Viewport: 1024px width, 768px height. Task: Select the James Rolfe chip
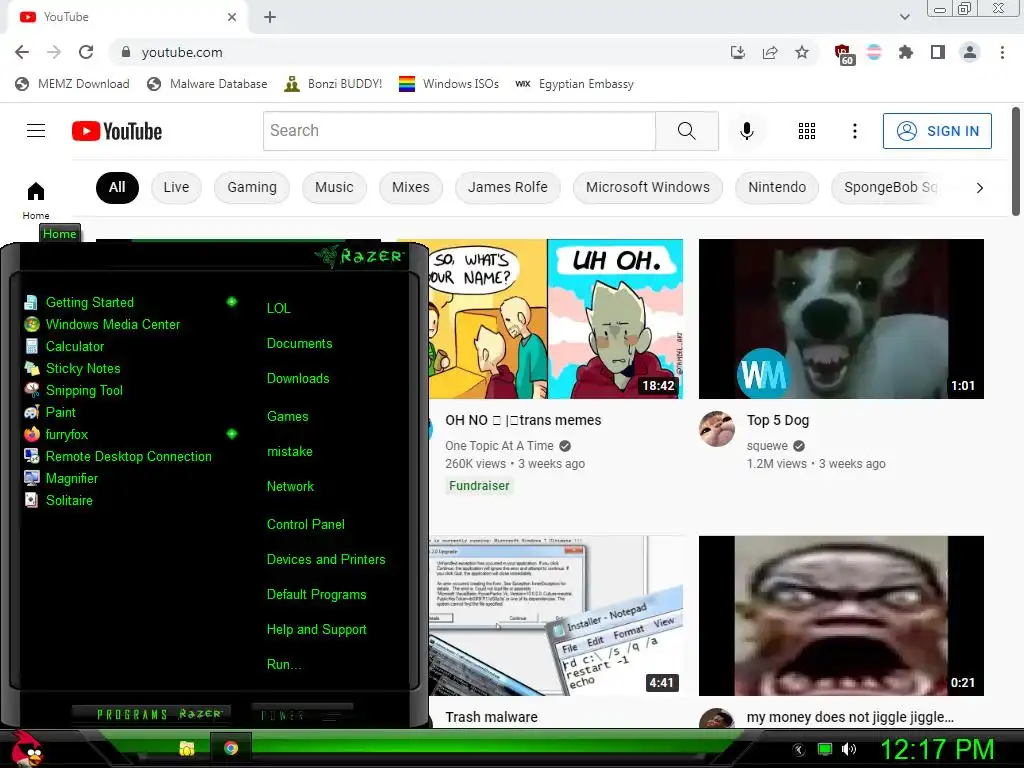(x=507, y=187)
